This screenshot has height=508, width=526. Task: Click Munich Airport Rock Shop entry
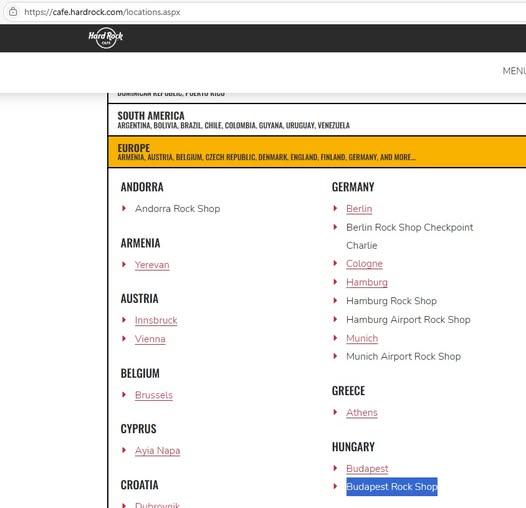click(x=404, y=356)
